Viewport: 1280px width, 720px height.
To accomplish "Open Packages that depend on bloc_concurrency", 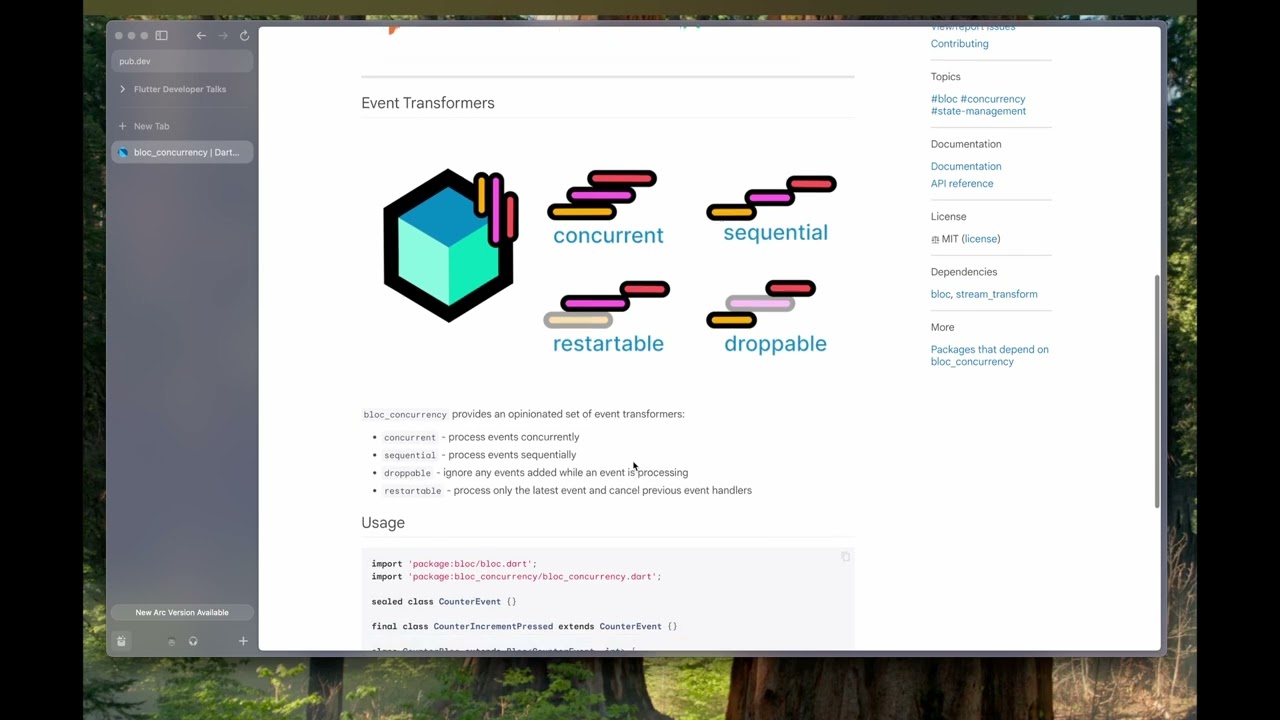I will click(990, 355).
